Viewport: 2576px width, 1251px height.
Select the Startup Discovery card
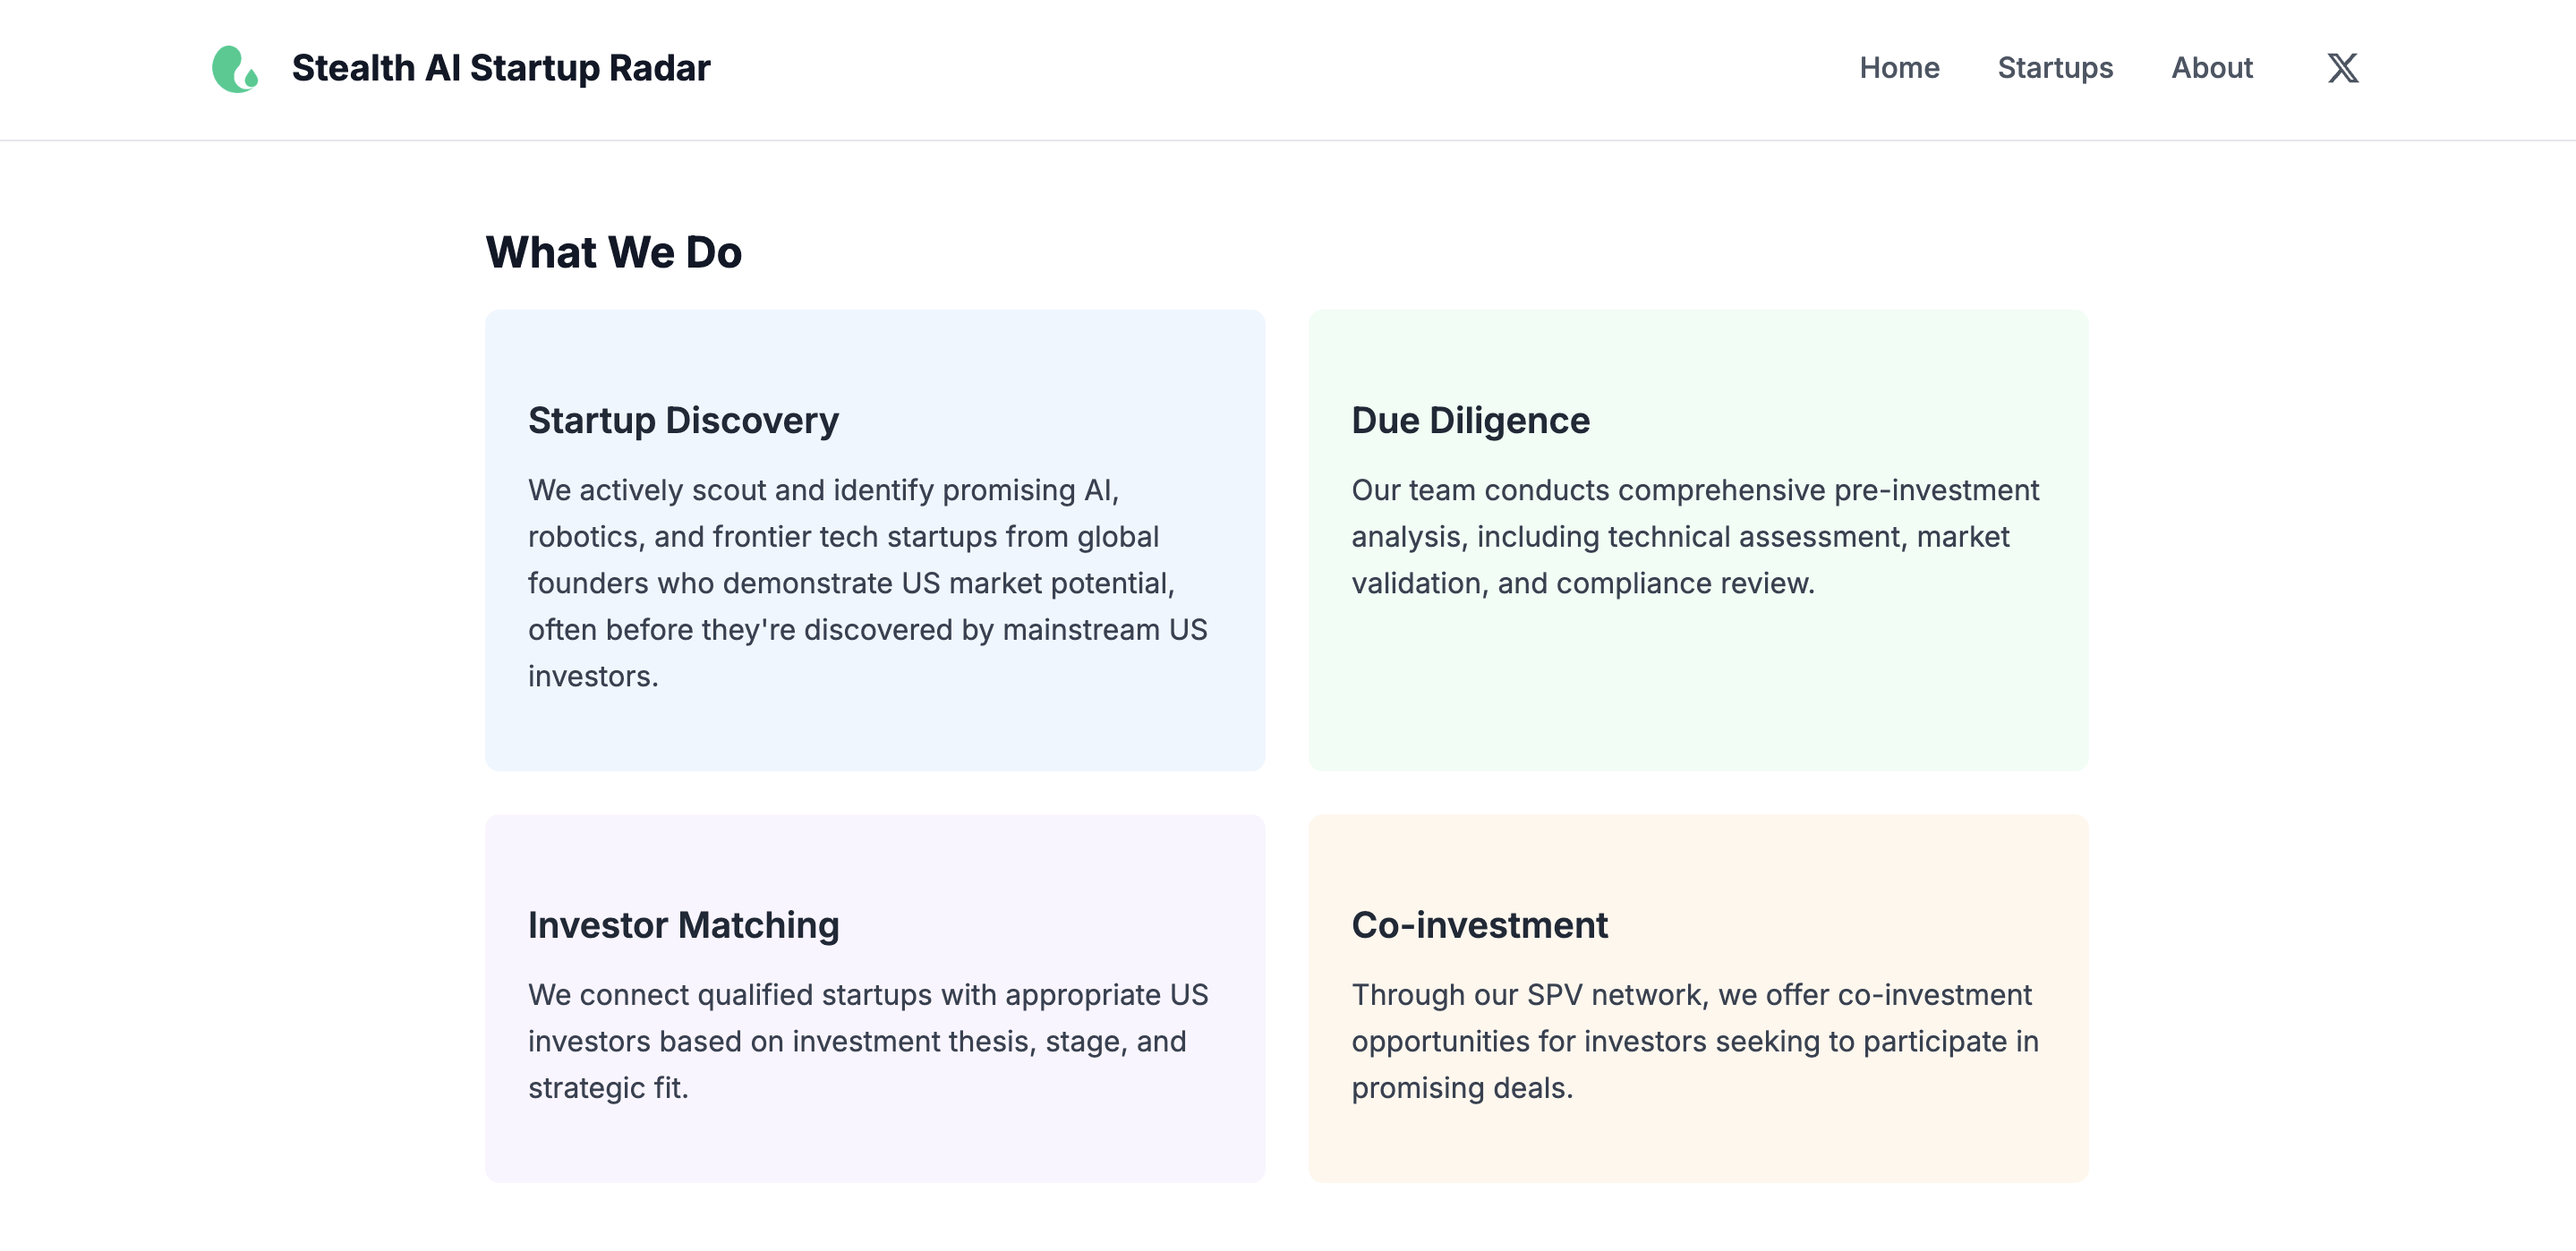pos(875,540)
